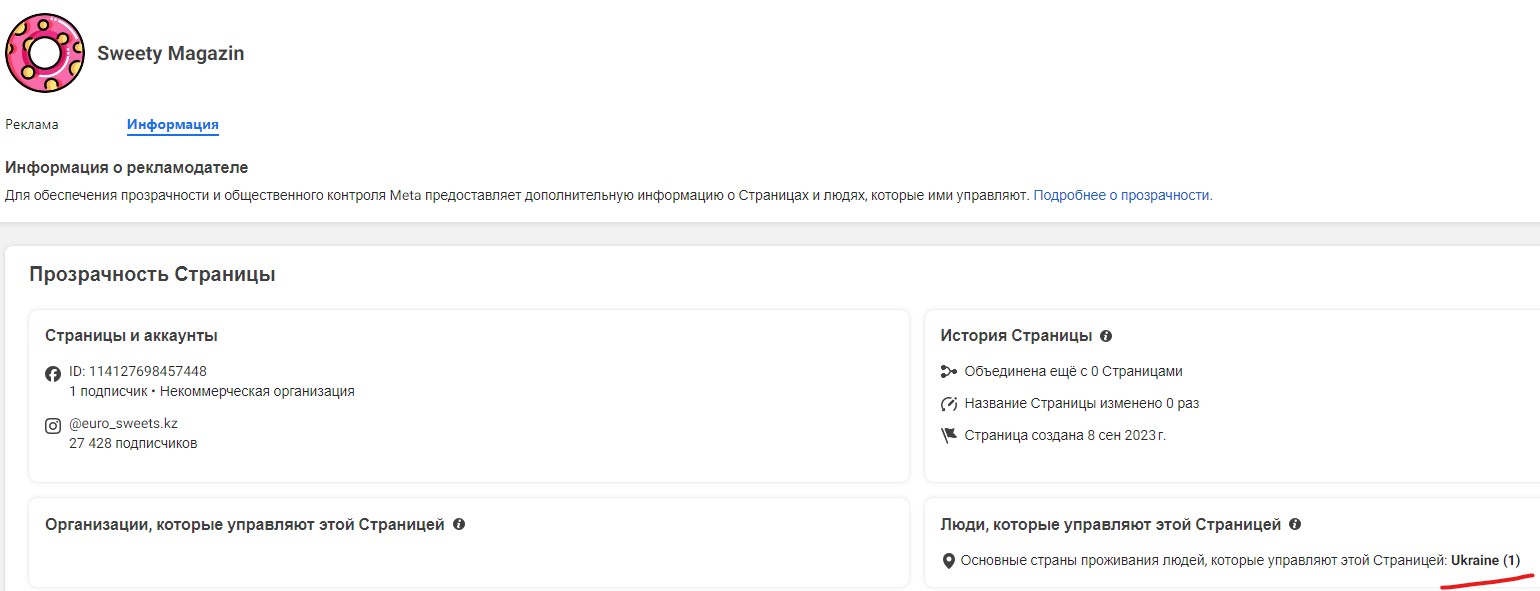Viewport: 1540px width, 591px height.
Task: Click the Ukraine (1) country text
Action: (x=1485, y=561)
